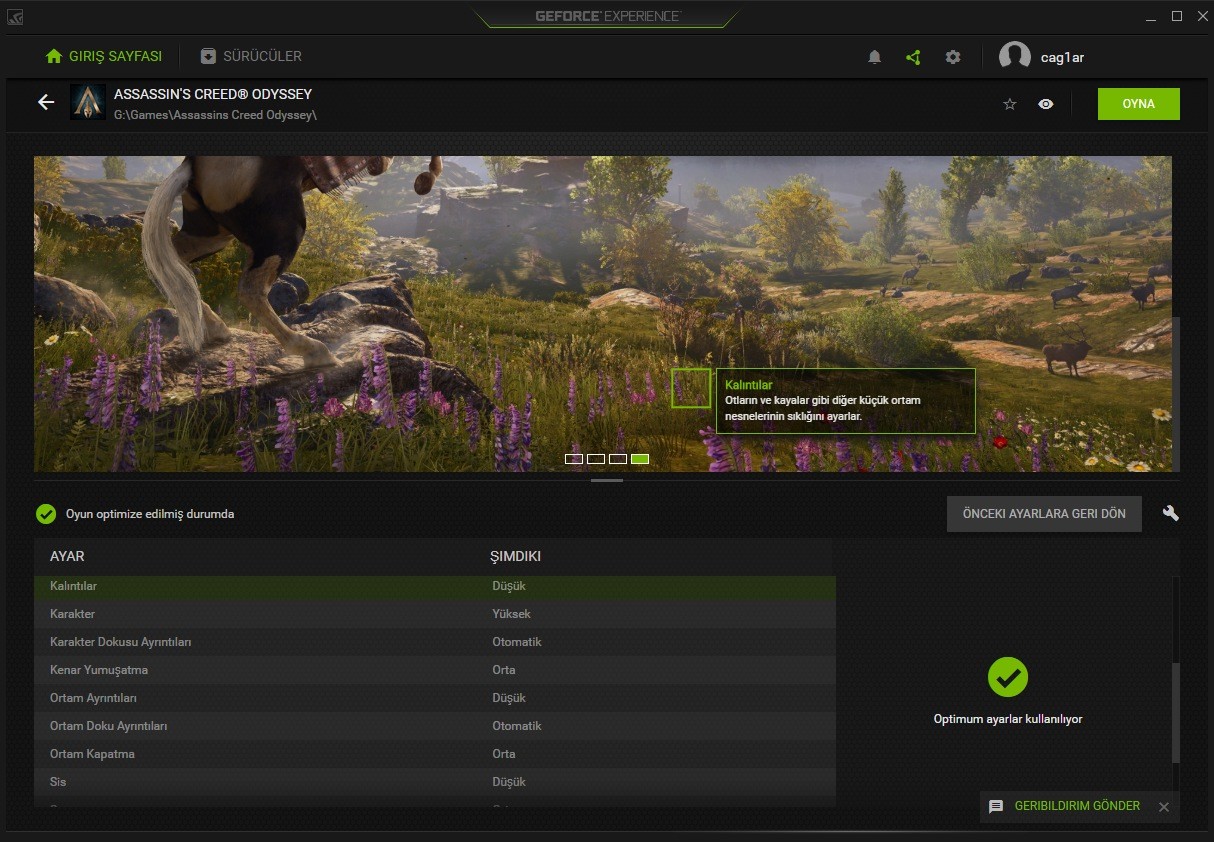Open the share overlay icon
Viewport: 1214px width, 842px height.
913,57
